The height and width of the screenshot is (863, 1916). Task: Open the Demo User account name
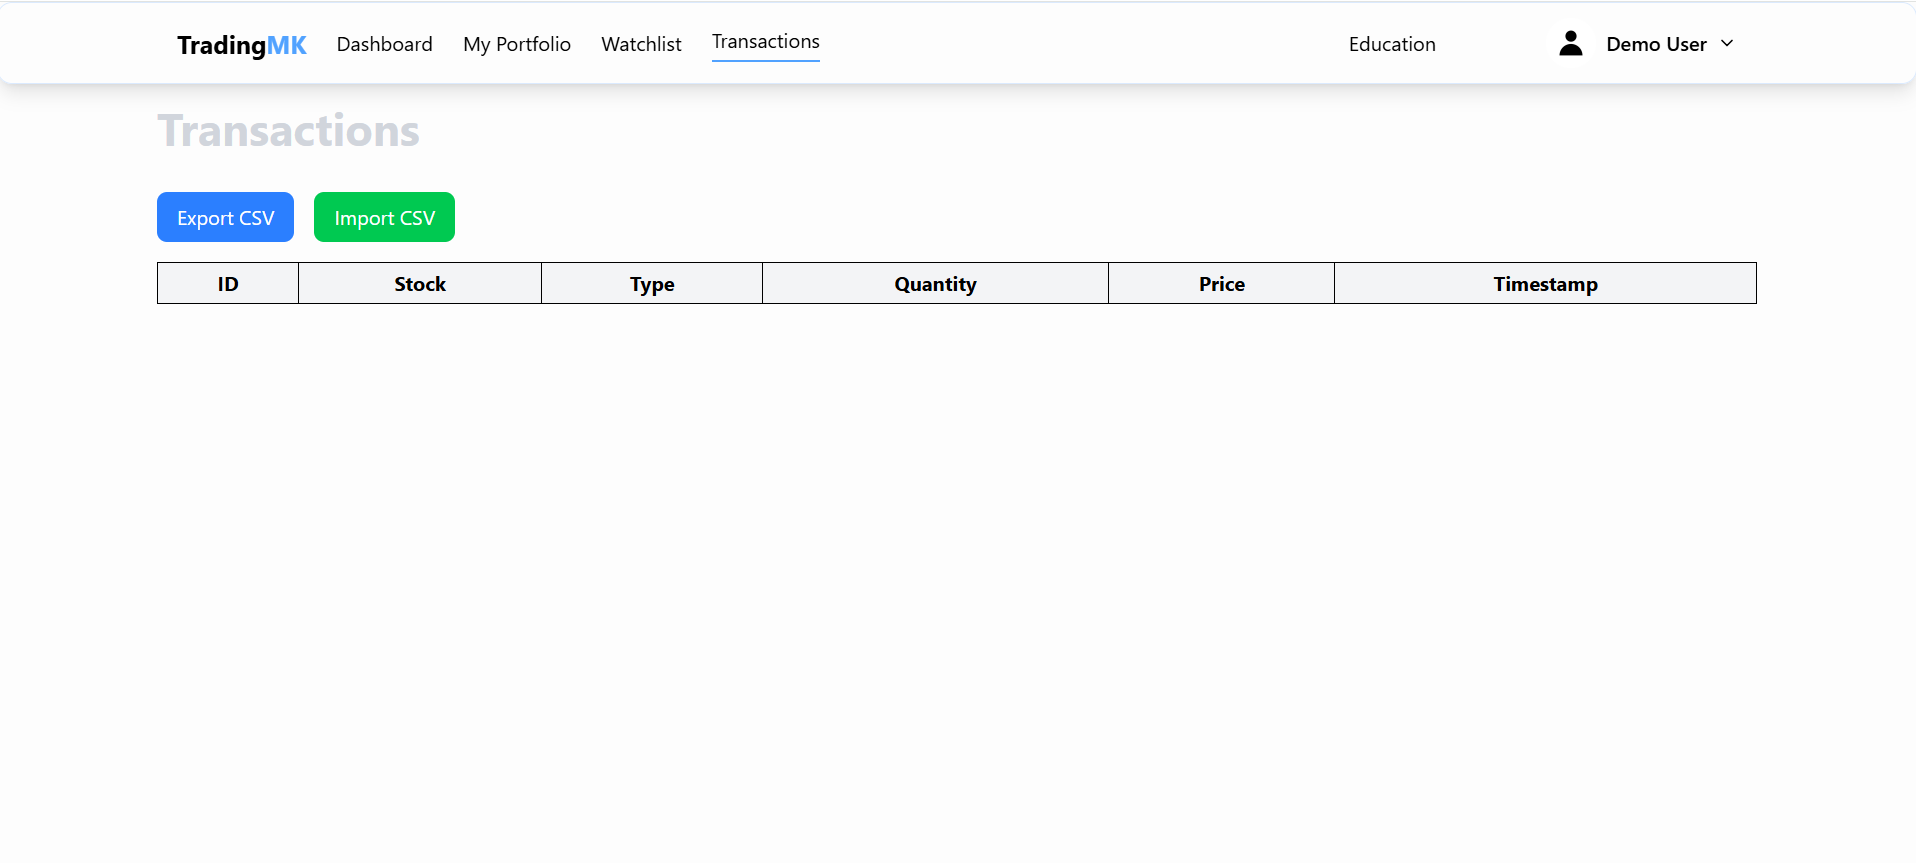click(1655, 44)
